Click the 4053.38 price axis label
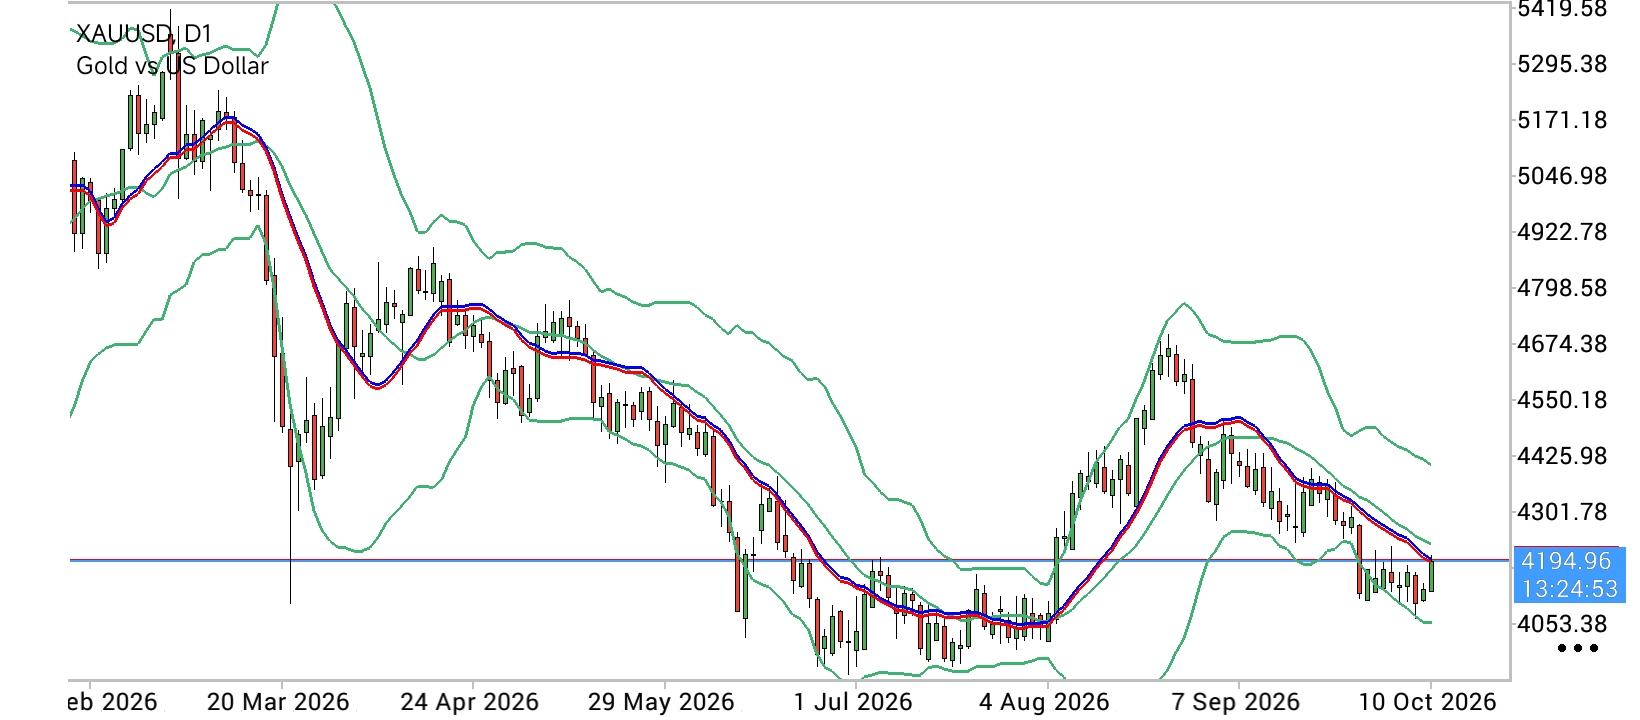1640x720 pixels. [x=1562, y=624]
